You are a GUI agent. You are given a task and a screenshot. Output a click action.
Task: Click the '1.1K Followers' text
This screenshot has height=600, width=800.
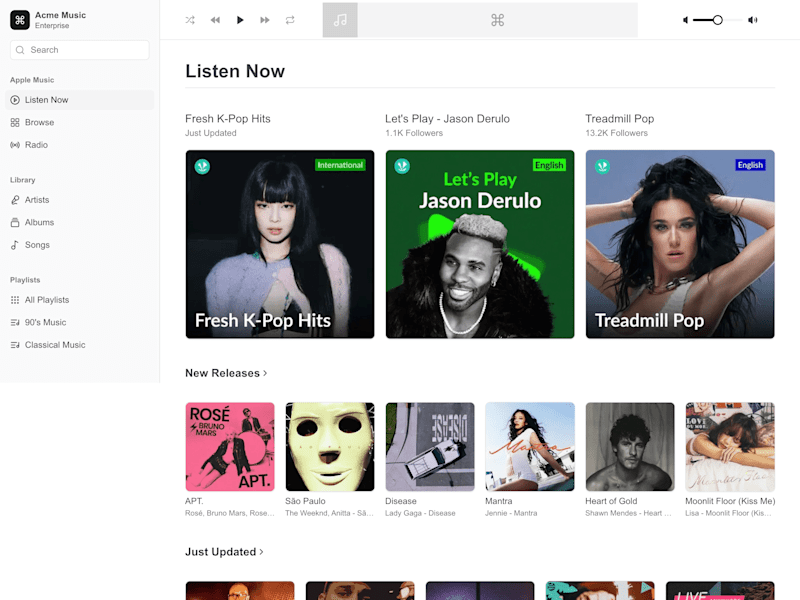tap(414, 133)
